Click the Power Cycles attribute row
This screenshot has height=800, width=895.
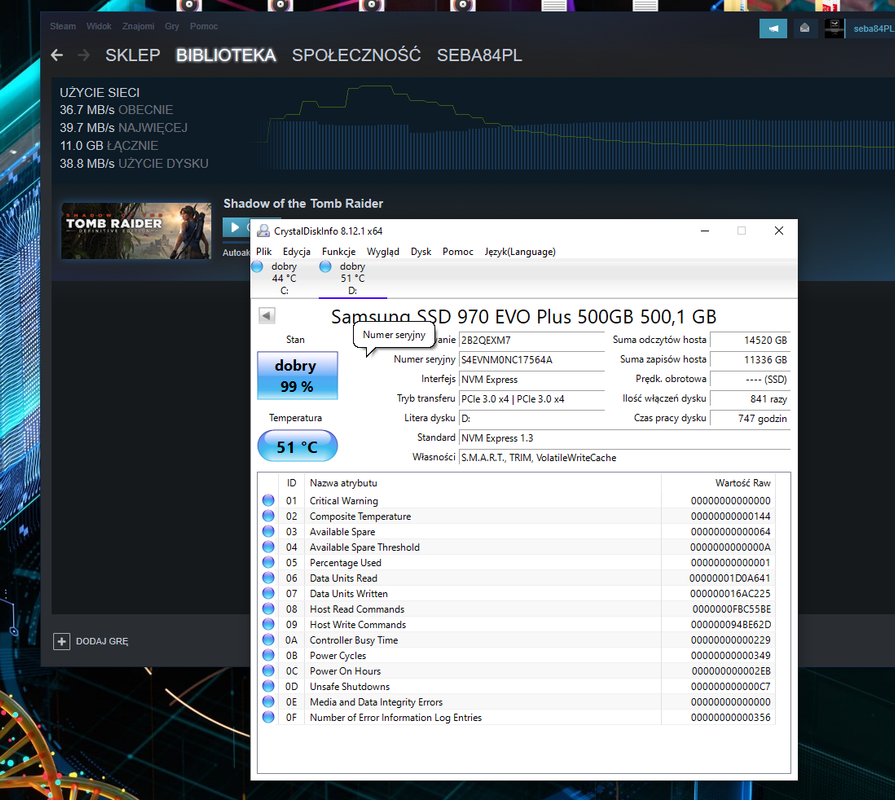(x=517, y=656)
